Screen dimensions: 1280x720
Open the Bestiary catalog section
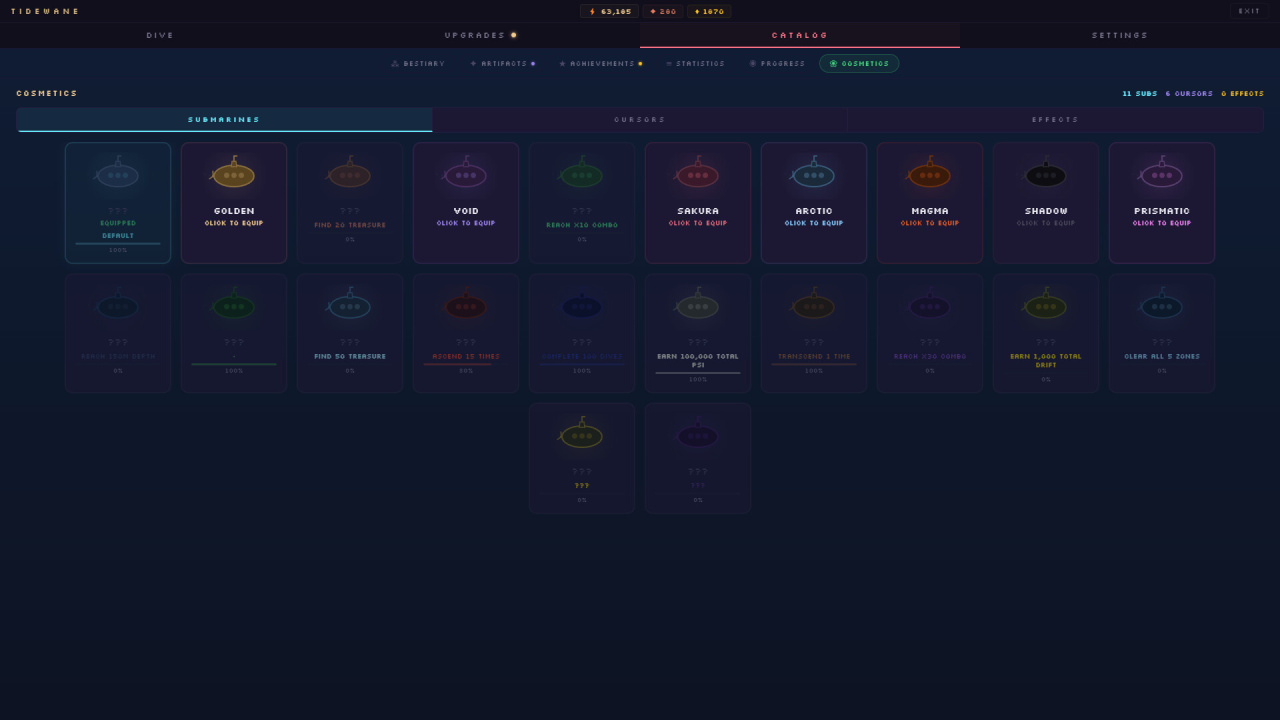(418, 63)
